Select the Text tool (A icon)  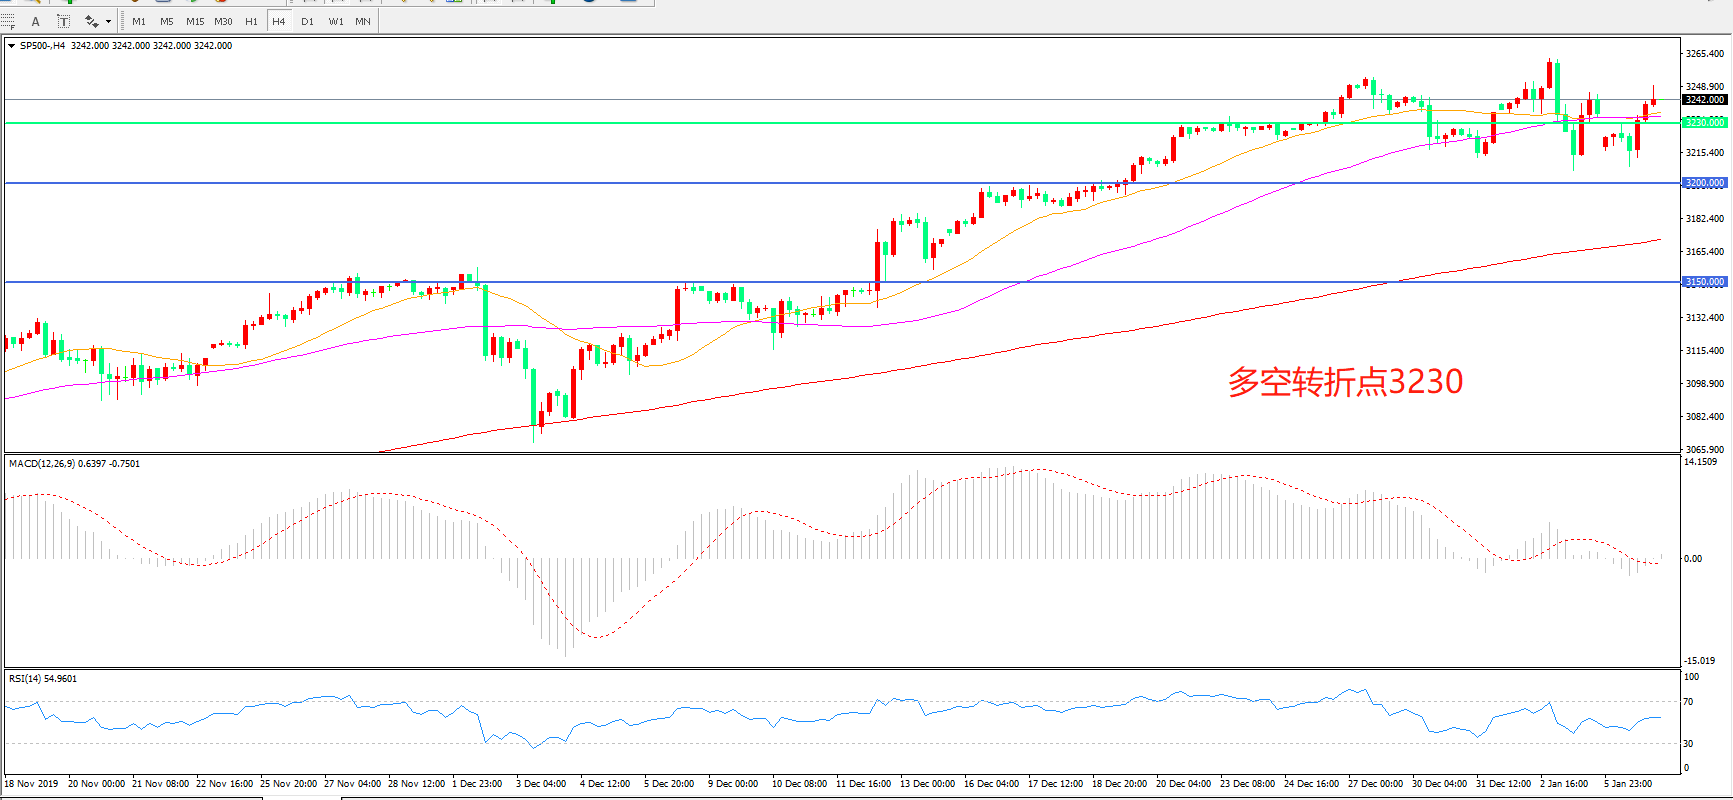[36, 21]
